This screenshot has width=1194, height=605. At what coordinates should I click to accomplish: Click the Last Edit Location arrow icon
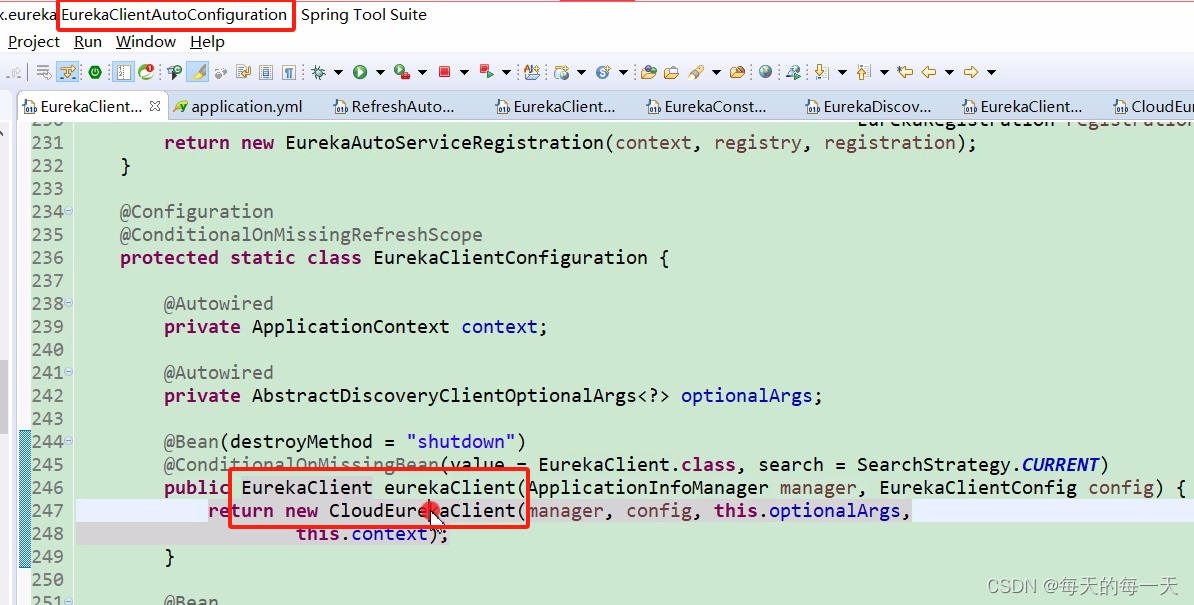[x=905, y=72]
